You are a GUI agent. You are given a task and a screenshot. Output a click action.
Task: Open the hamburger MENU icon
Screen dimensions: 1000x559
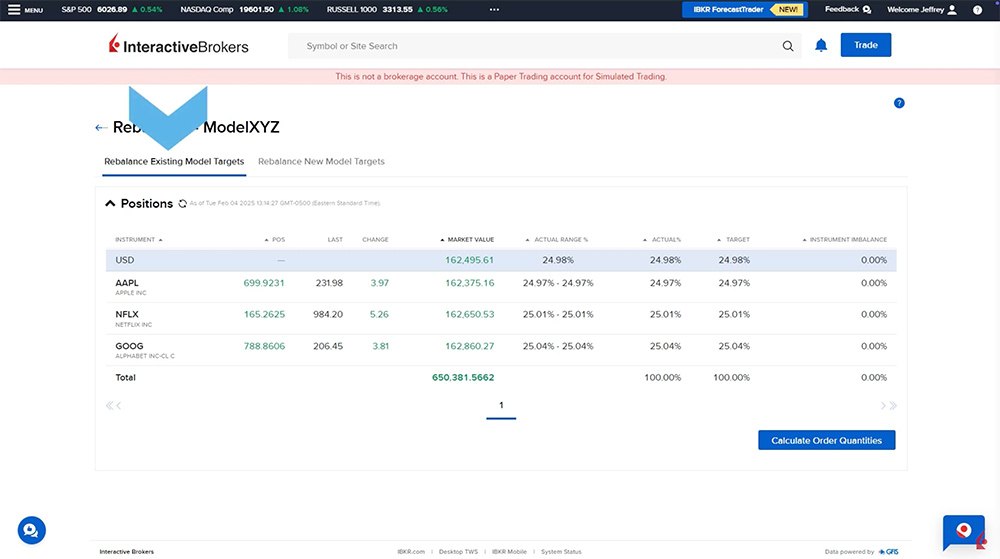(x=14, y=10)
